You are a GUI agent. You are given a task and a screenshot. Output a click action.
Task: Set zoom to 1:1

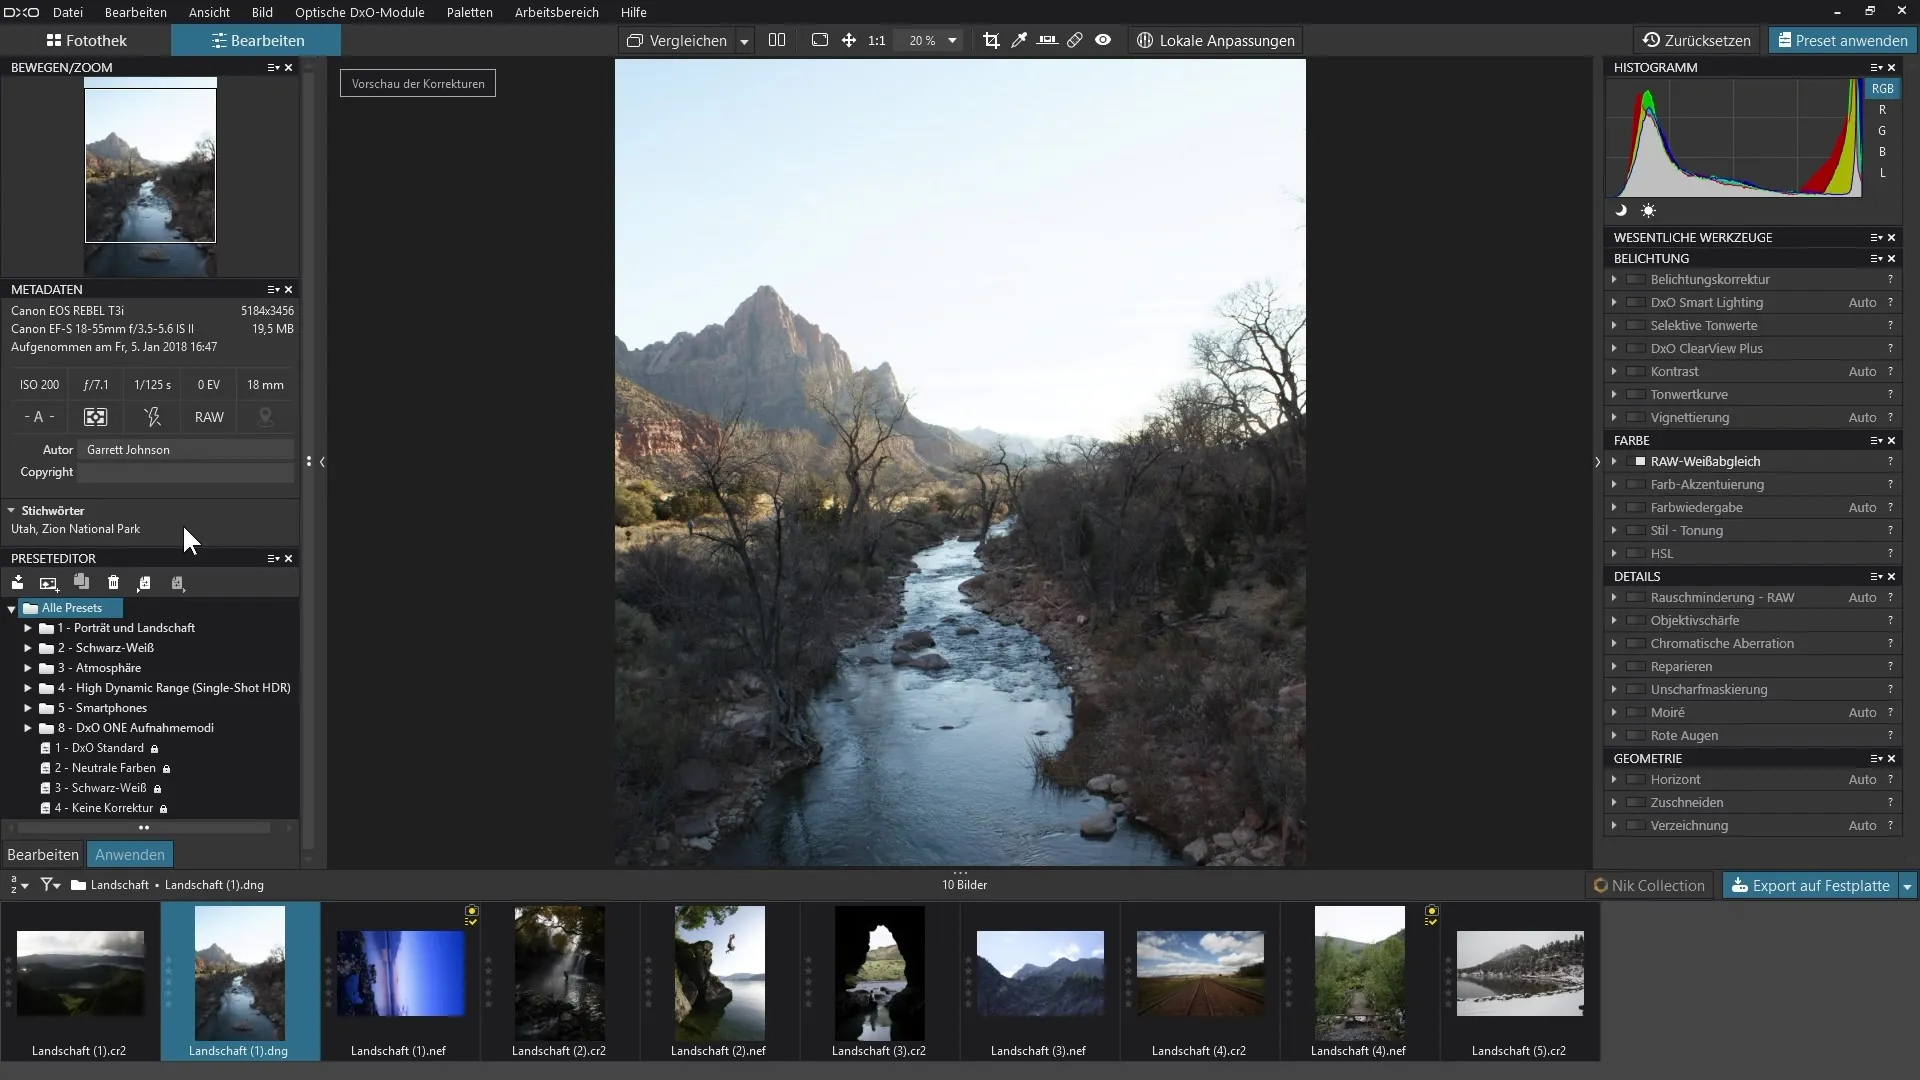click(x=877, y=41)
